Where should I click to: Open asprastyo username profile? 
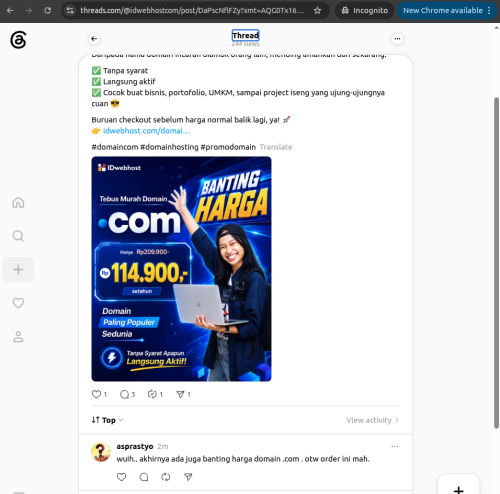(x=135, y=446)
